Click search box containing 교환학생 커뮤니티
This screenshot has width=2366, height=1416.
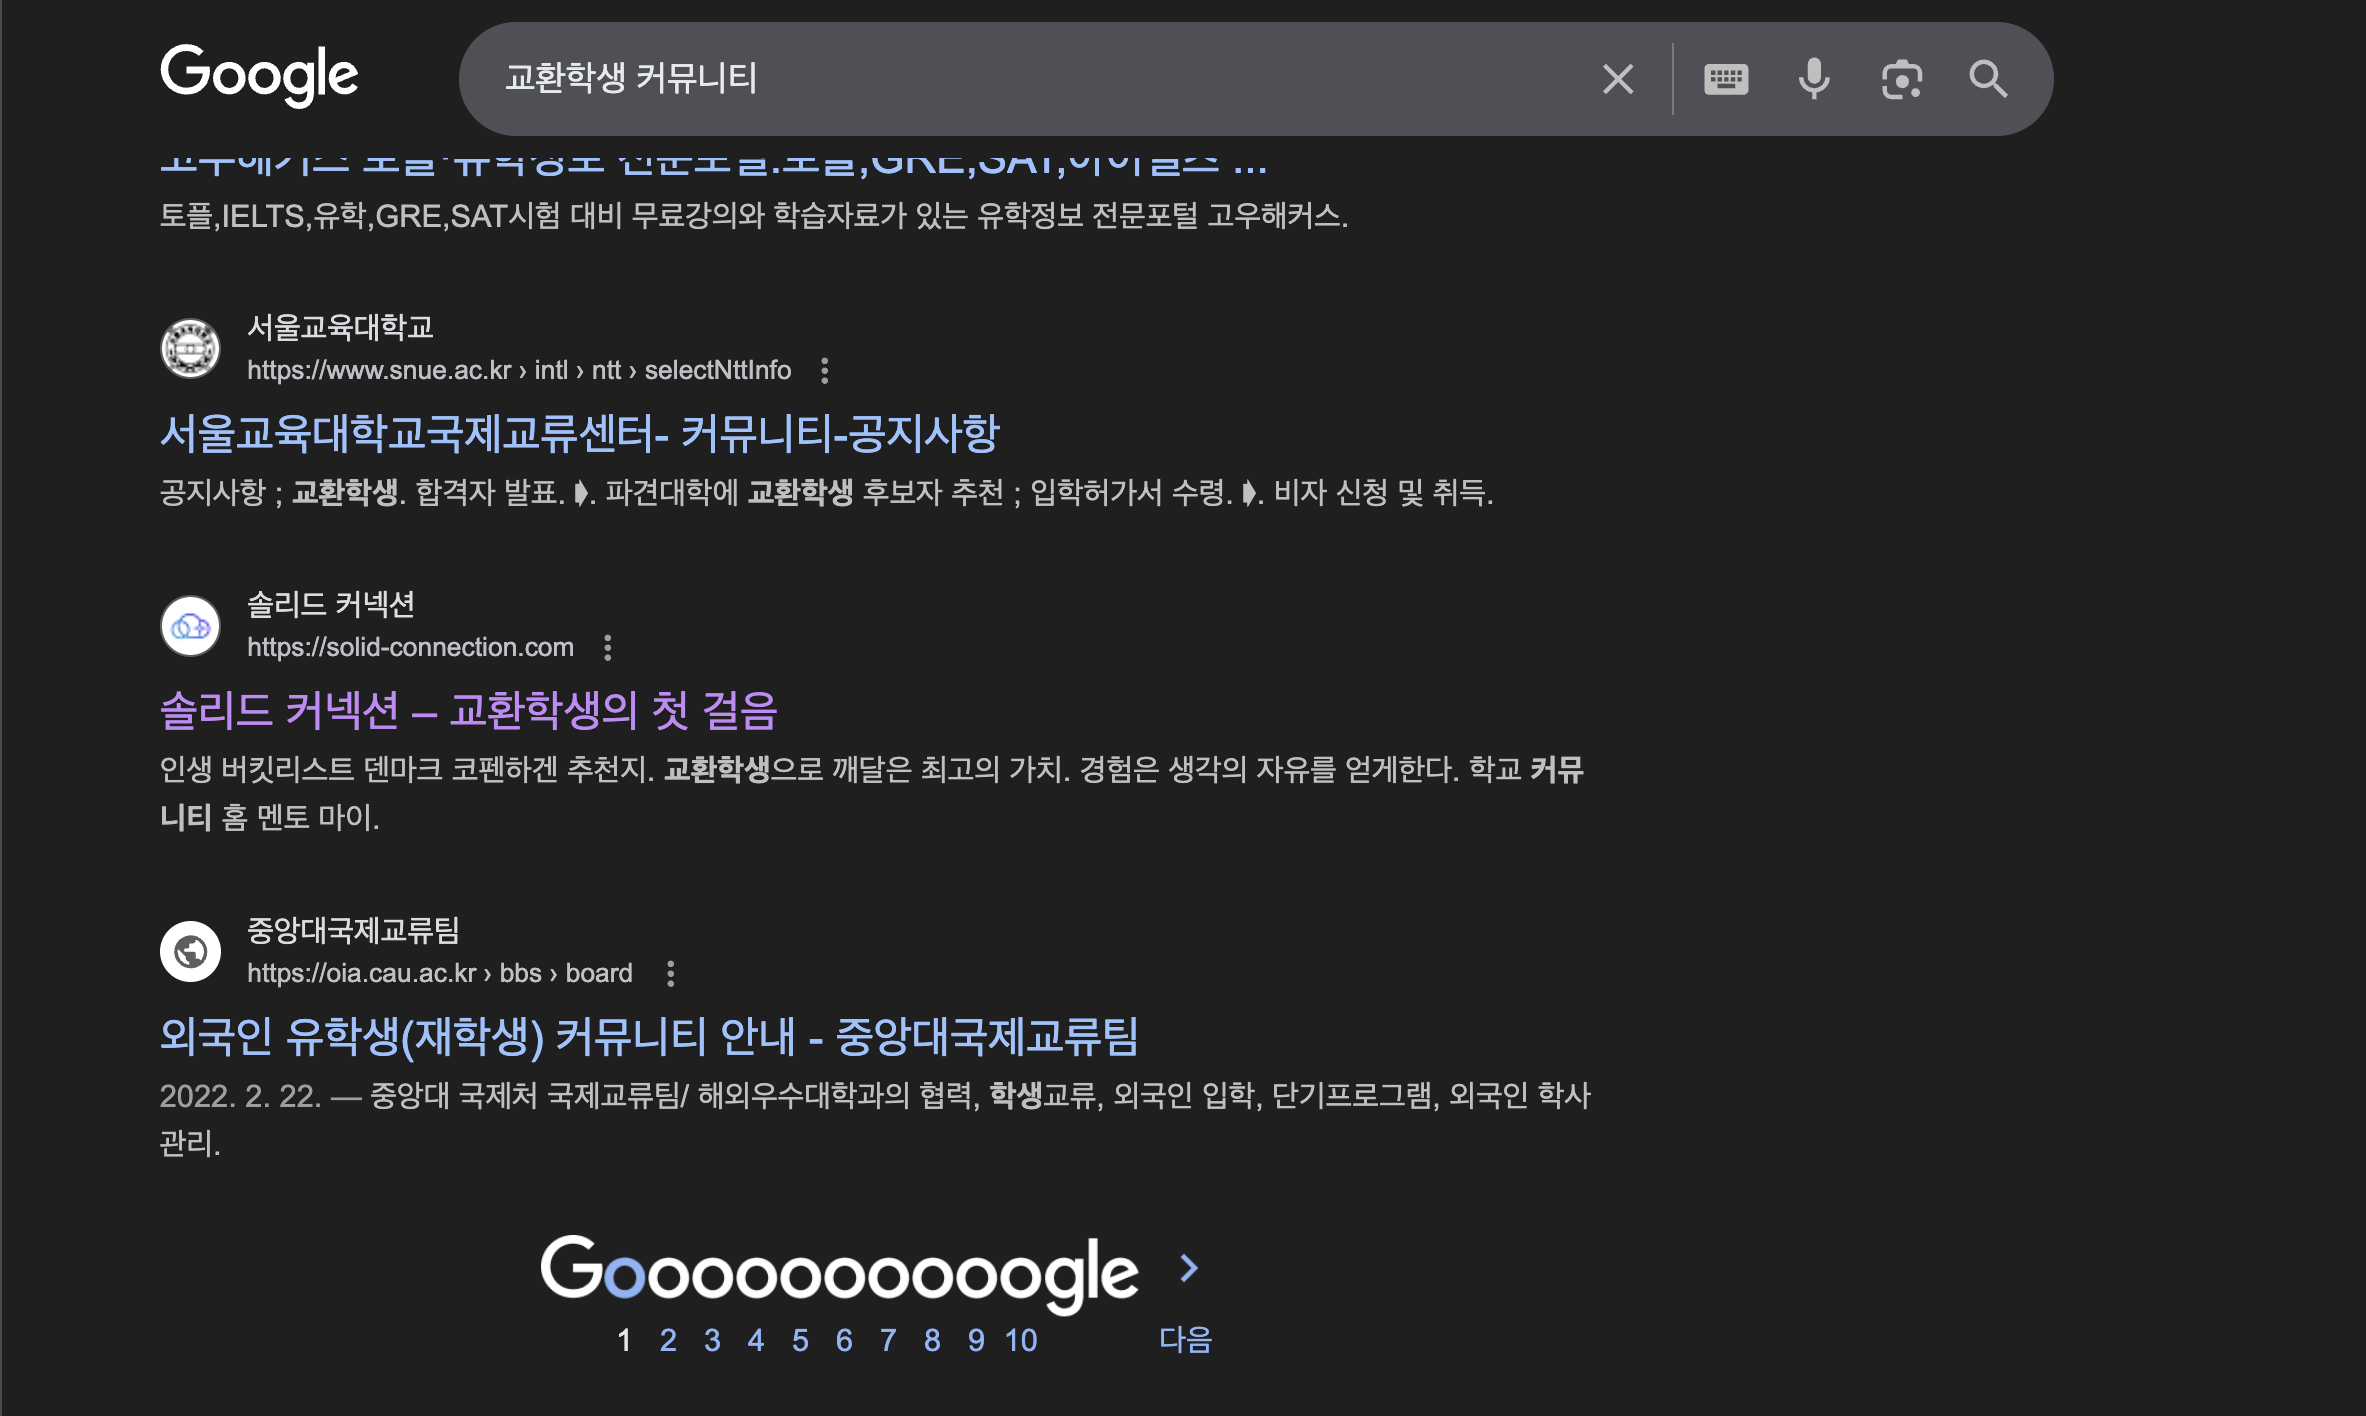coord(1000,79)
